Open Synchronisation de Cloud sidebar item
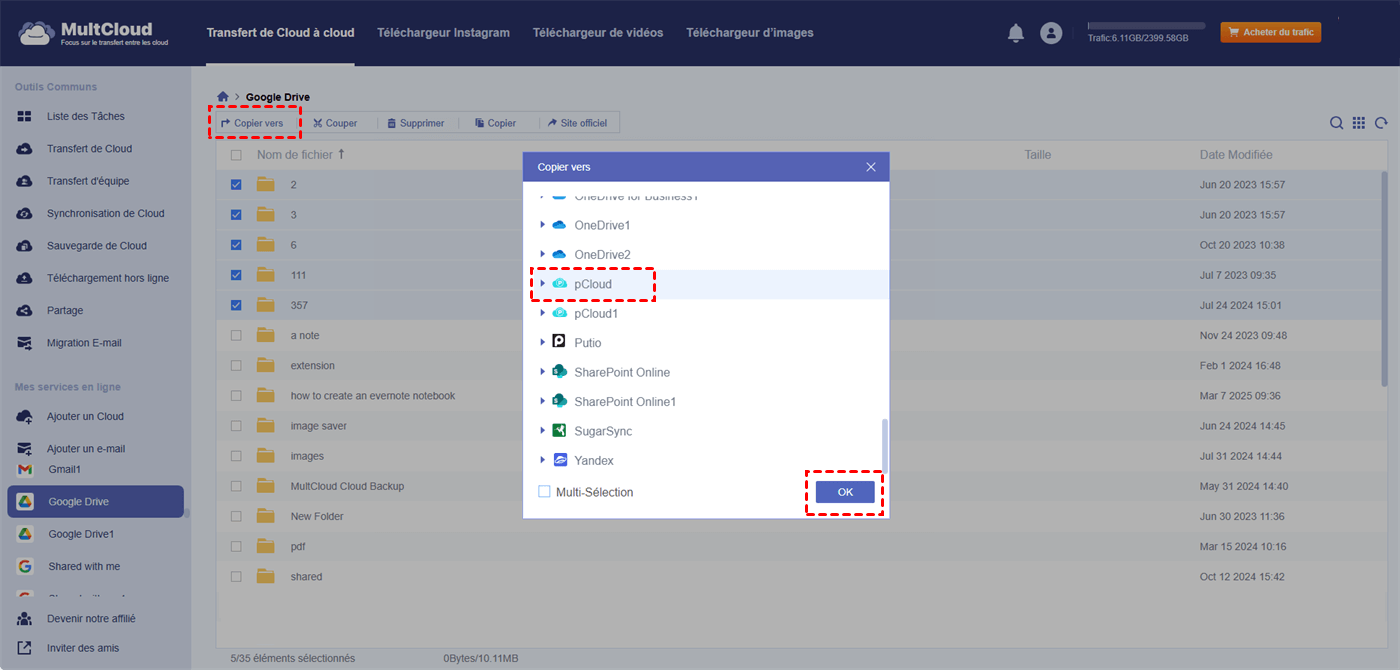 (x=106, y=213)
